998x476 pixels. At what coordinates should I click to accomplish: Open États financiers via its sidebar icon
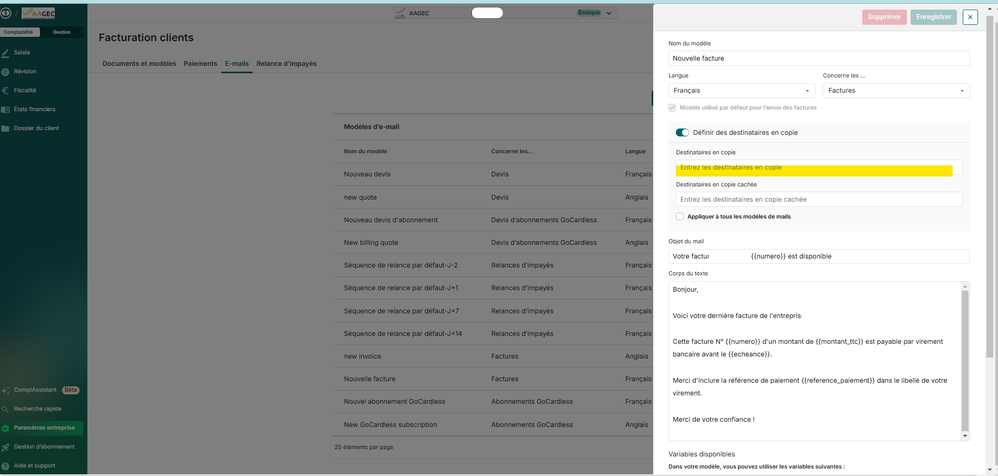[6, 109]
